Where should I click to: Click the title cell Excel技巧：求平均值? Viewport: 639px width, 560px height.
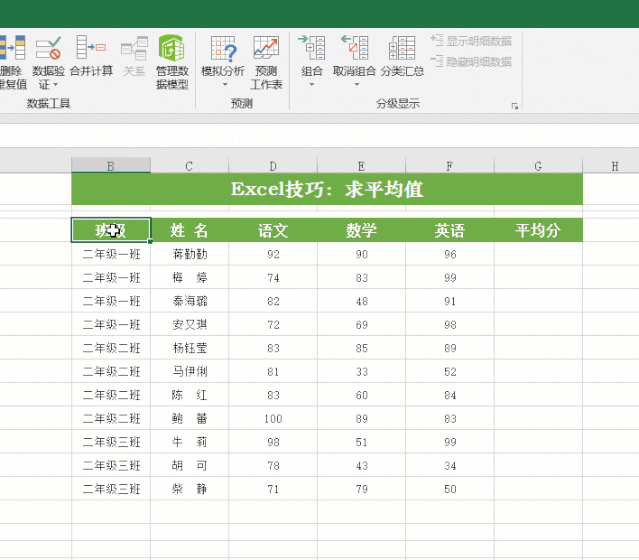click(x=327, y=189)
